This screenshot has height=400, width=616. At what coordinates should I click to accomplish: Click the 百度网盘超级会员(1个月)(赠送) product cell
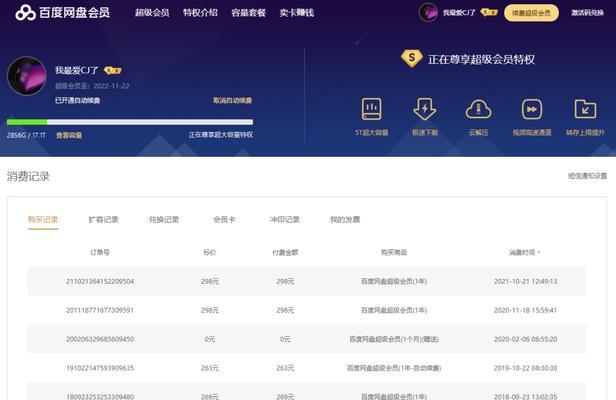(394, 339)
